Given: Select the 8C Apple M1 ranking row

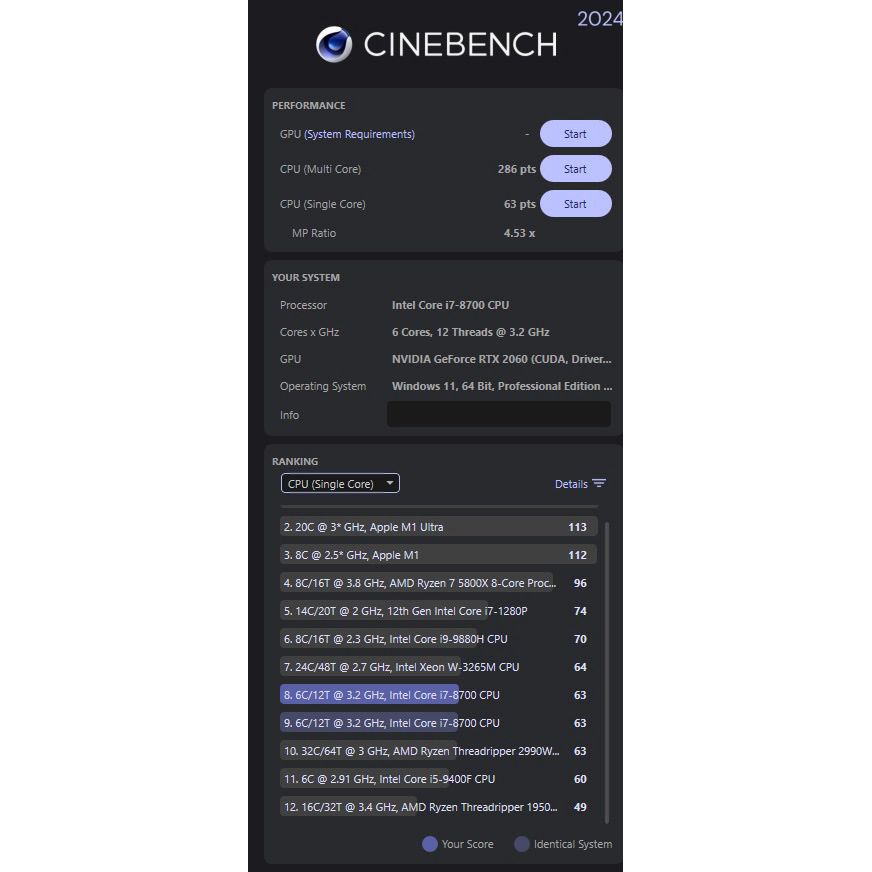Looking at the screenshot, I should [439, 554].
